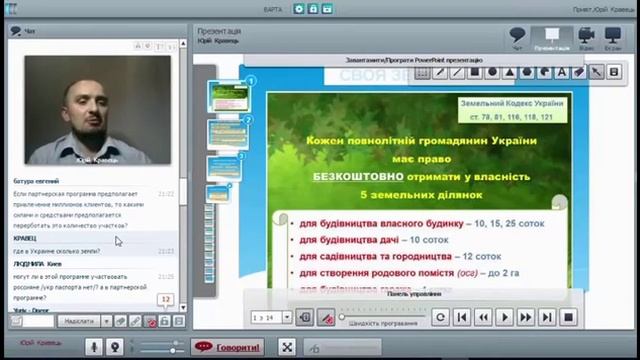This screenshot has width=640, height=360.
Task: Open slide 3 thumbnail
Action: pyautogui.click(x=224, y=169)
